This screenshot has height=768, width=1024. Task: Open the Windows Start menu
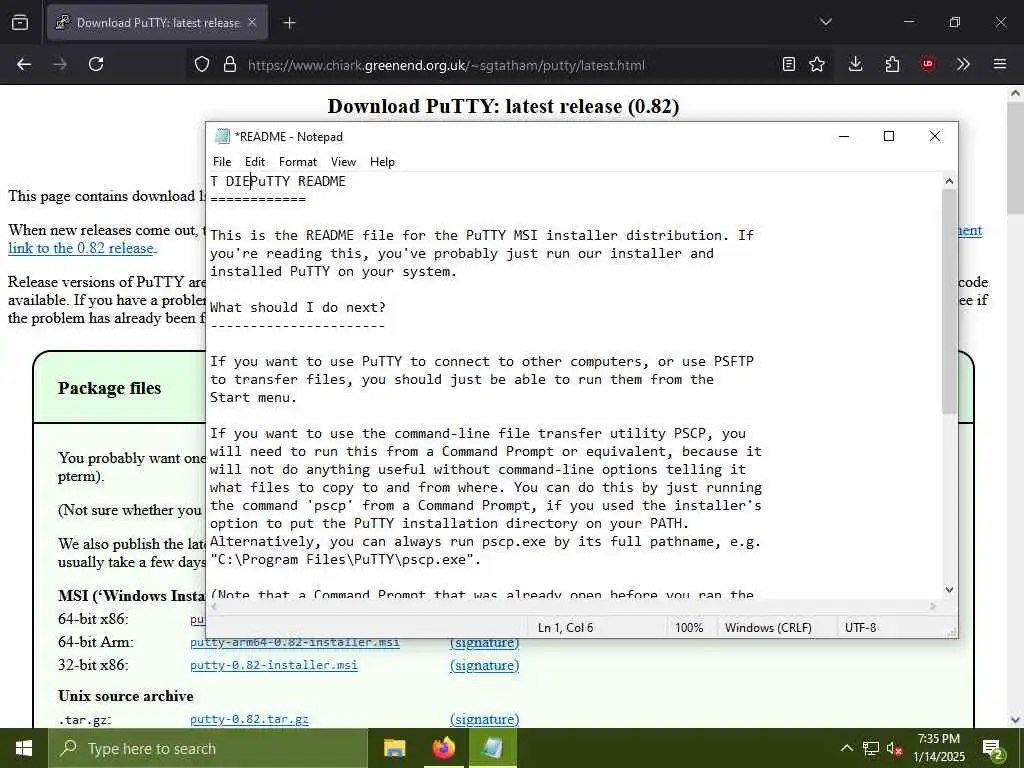click(x=24, y=748)
